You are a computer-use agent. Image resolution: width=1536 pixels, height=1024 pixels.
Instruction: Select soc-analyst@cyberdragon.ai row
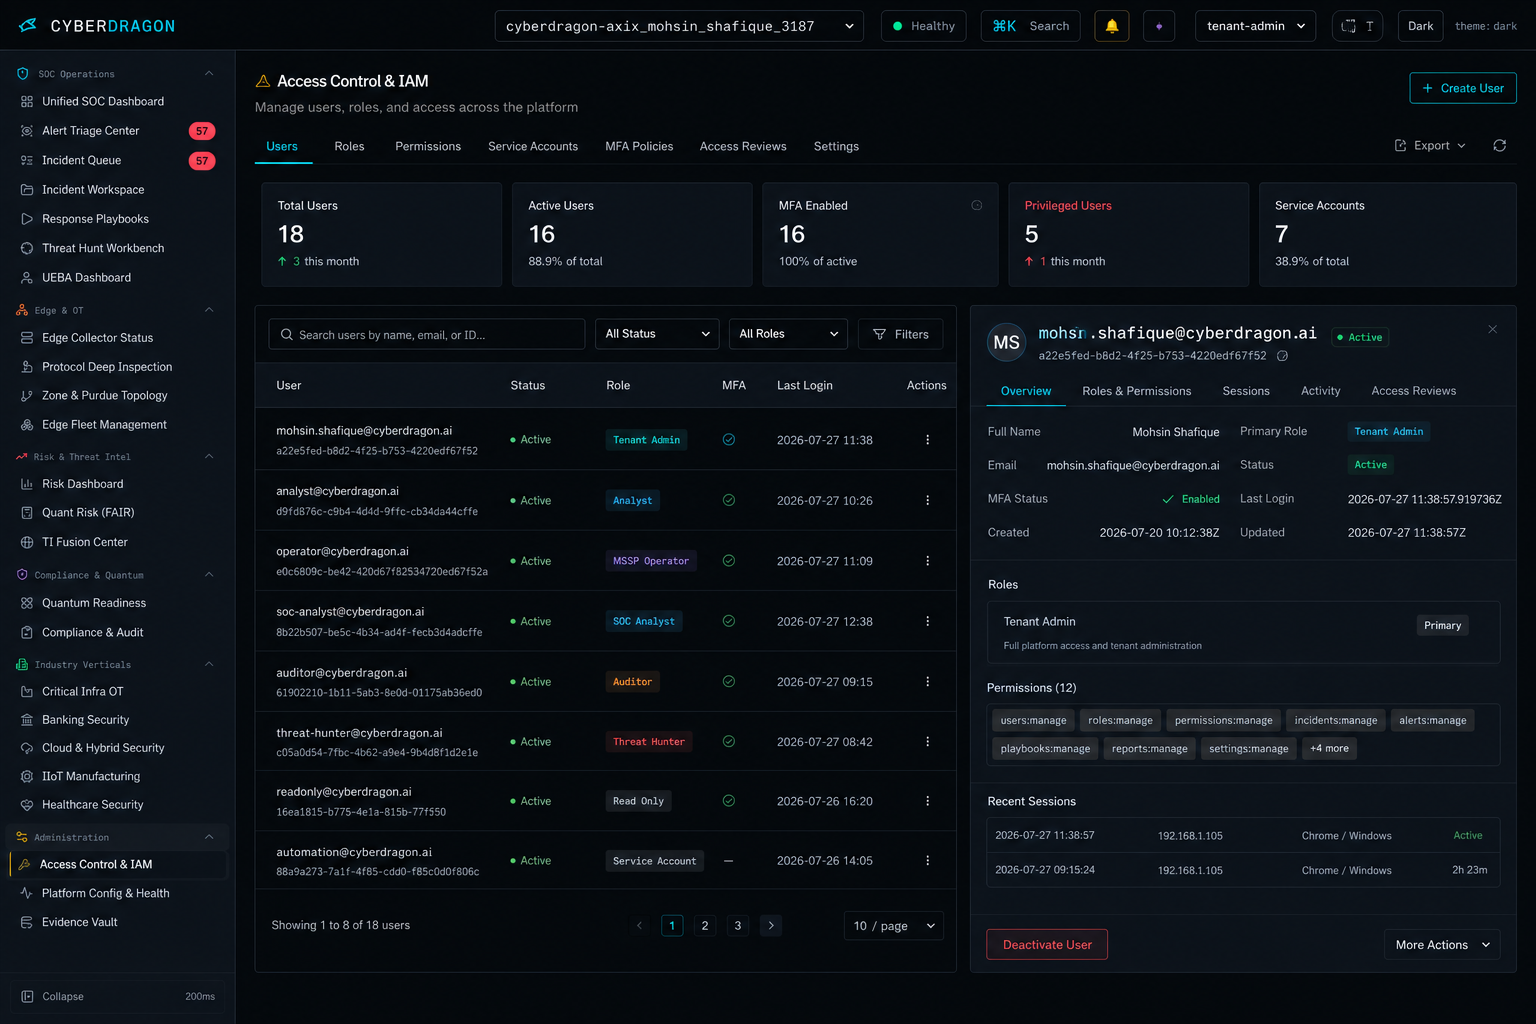[606, 621]
